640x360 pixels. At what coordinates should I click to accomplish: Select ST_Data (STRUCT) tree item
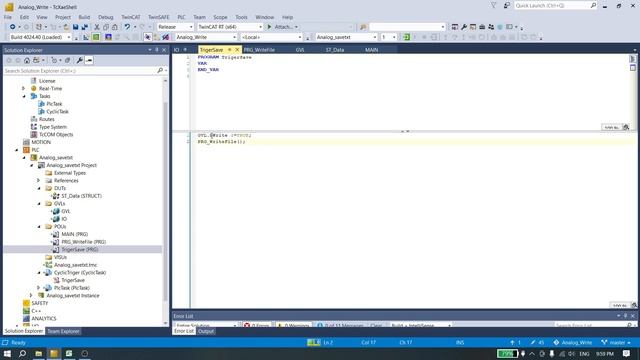(x=82, y=196)
